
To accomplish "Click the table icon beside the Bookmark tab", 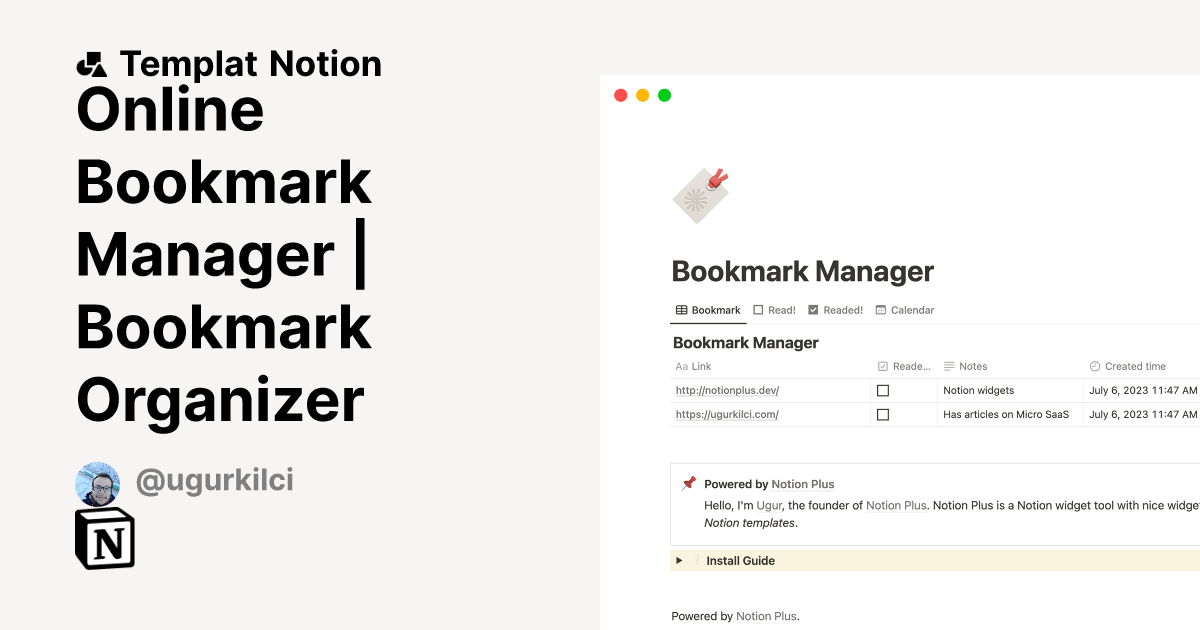I will pyautogui.click(x=680, y=310).
